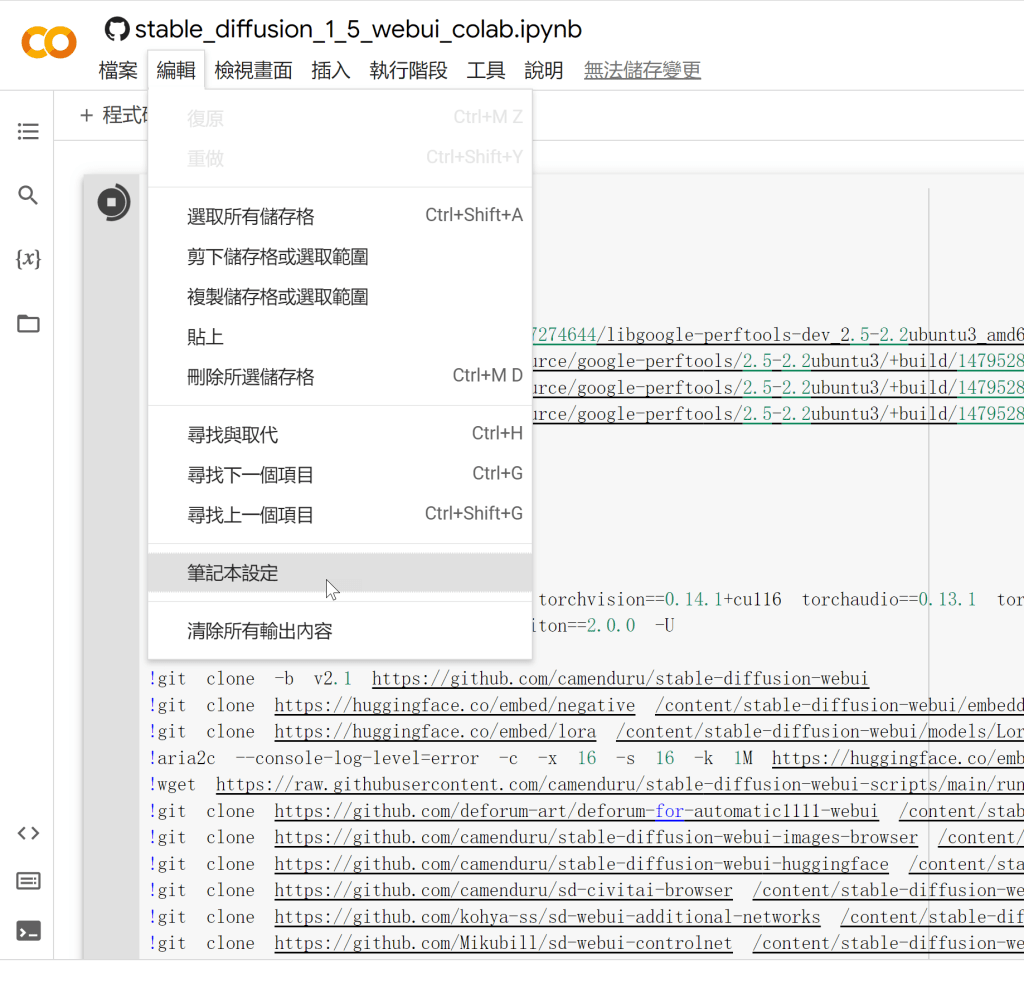Open the search panel in left sidebar
The width and height of the screenshot is (1024, 993).
tap(28, 195)
